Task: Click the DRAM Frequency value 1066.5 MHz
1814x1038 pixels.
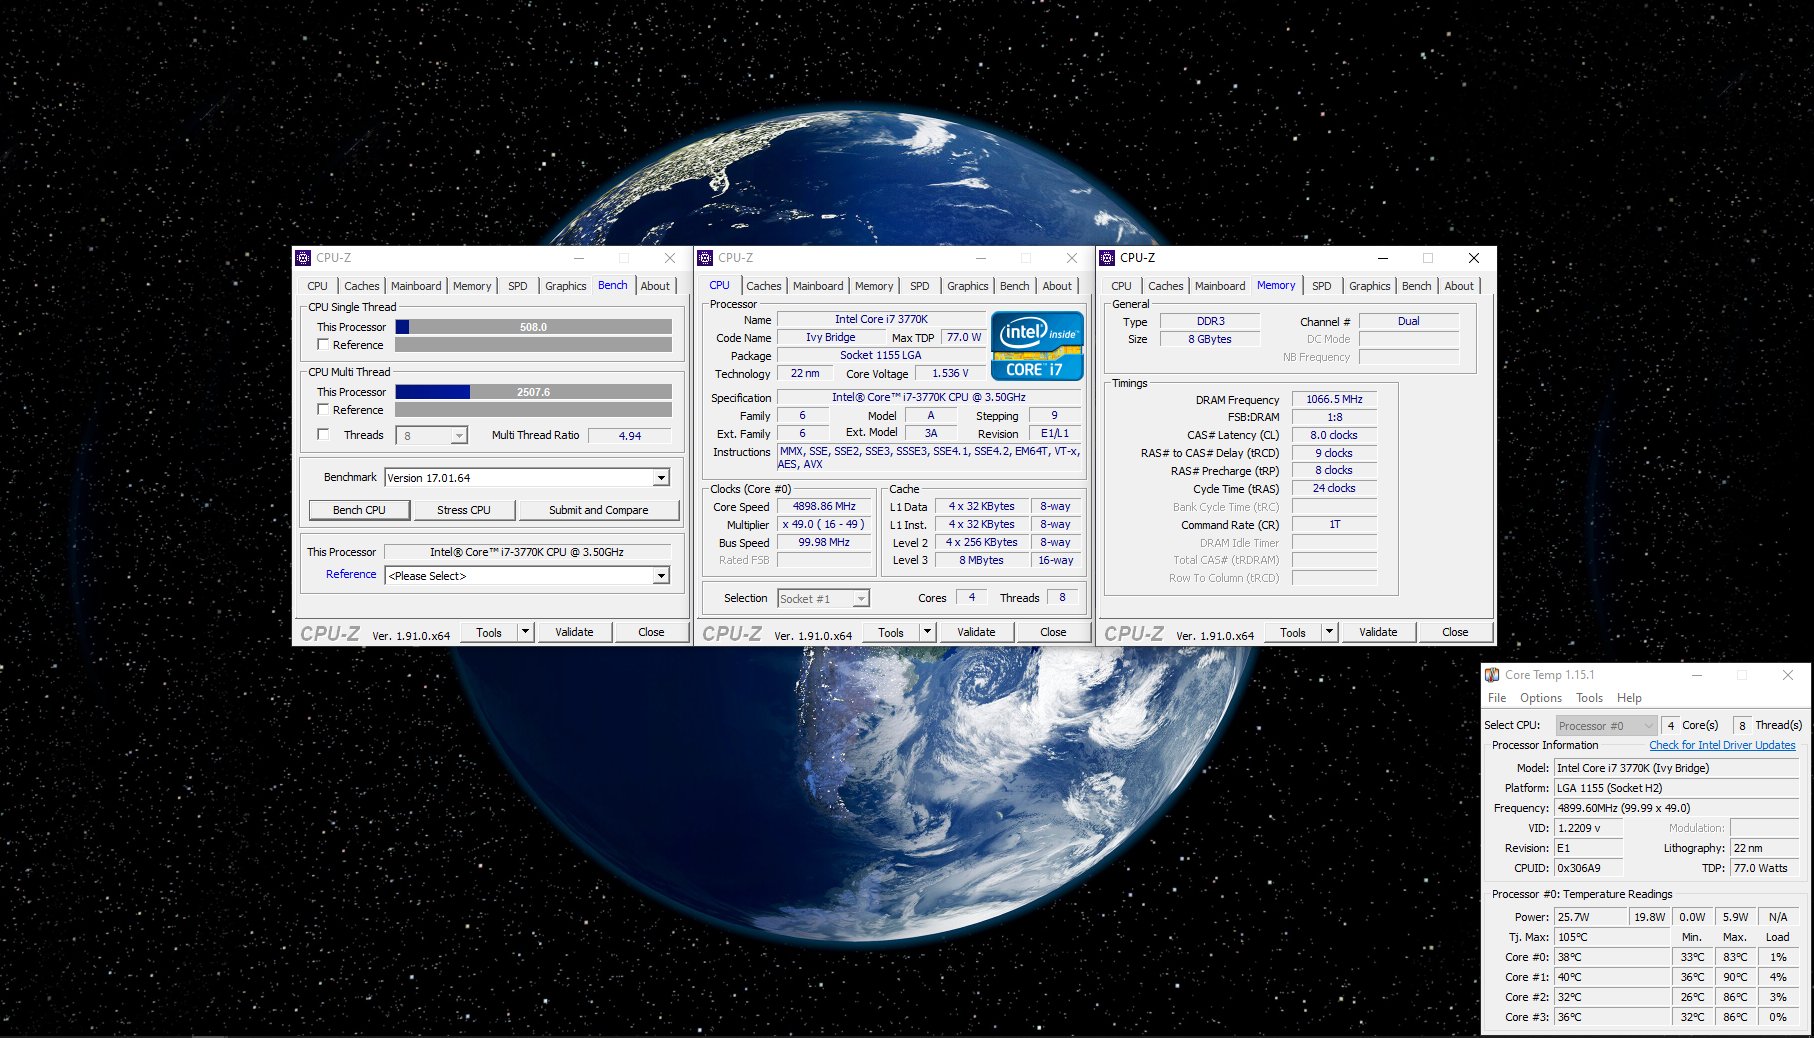Action: (x=1334, y=399)
